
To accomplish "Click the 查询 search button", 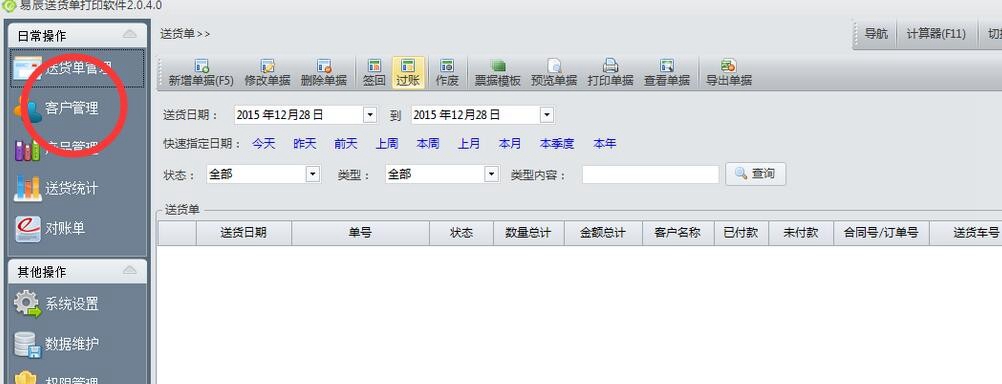I will click(755, 174).
